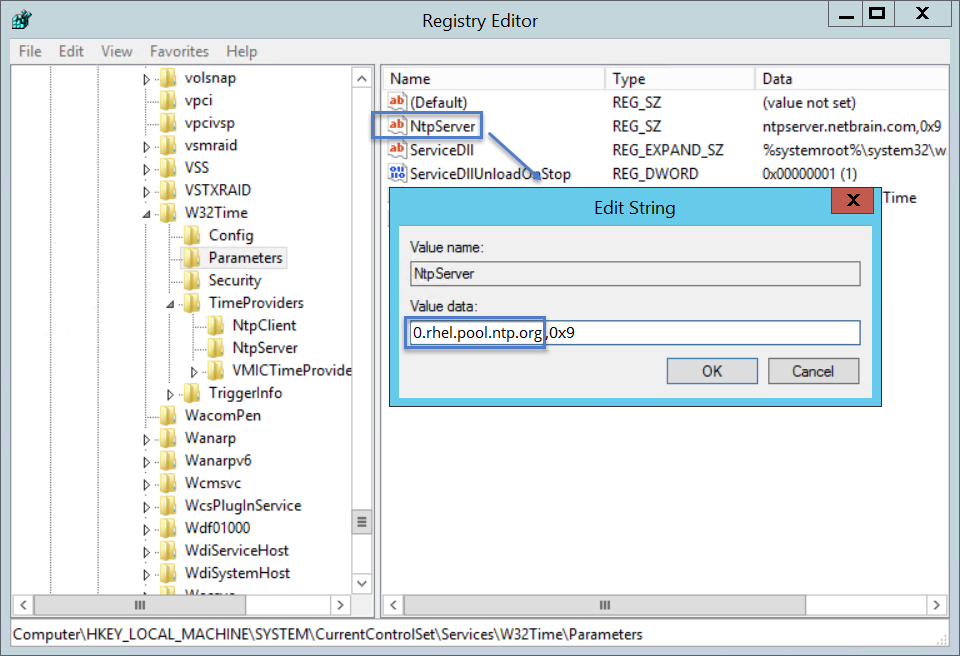Click tree pane vertical scrollbar up arrow

(362, 78)
